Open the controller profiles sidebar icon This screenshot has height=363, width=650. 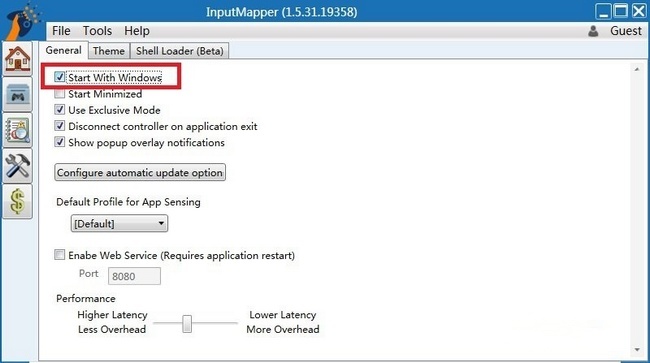(17, 94)
